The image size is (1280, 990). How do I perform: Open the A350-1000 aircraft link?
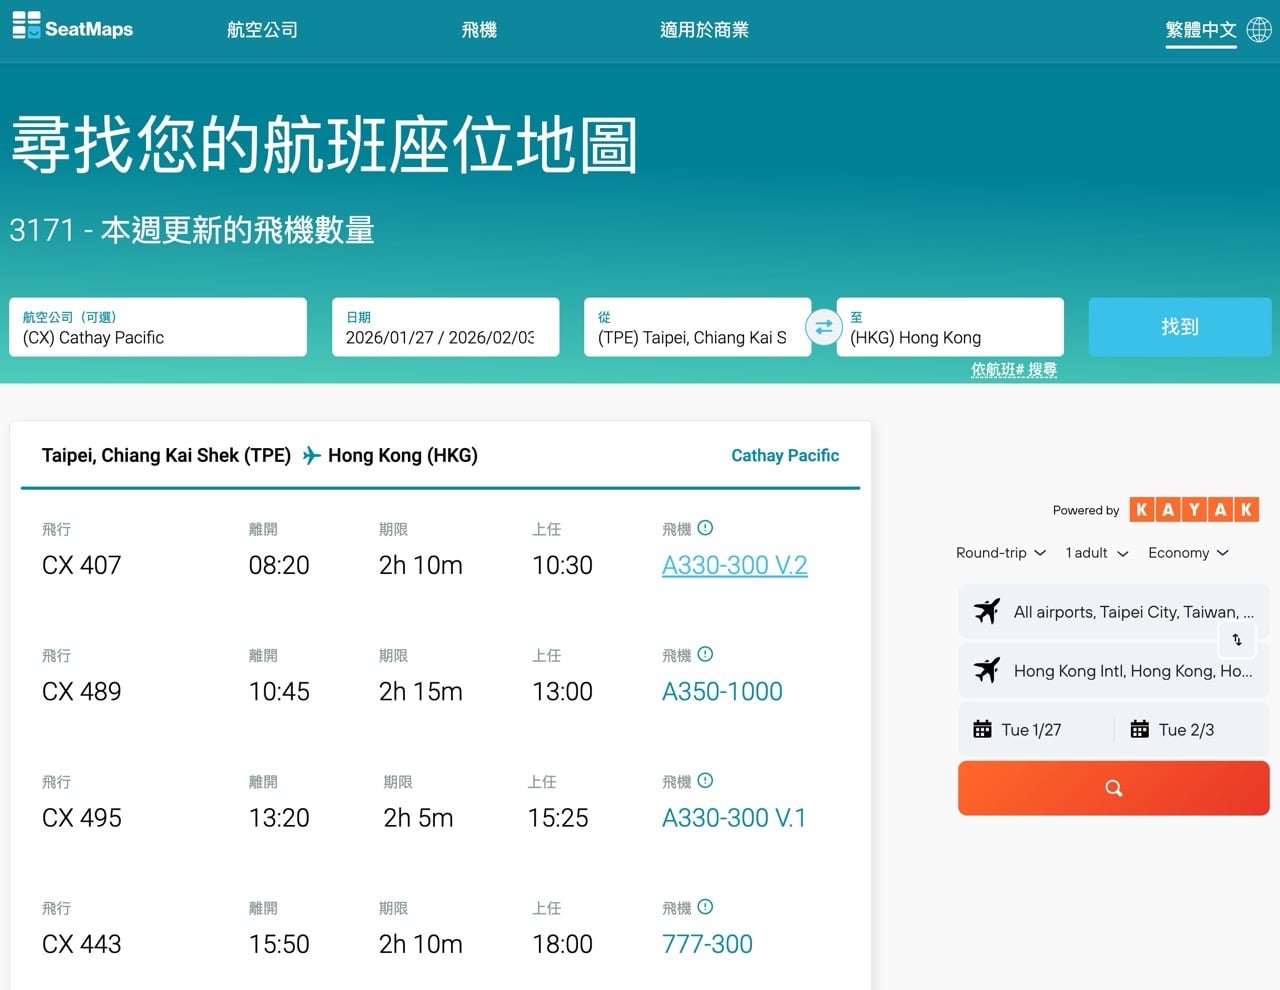tap(721, 691)
